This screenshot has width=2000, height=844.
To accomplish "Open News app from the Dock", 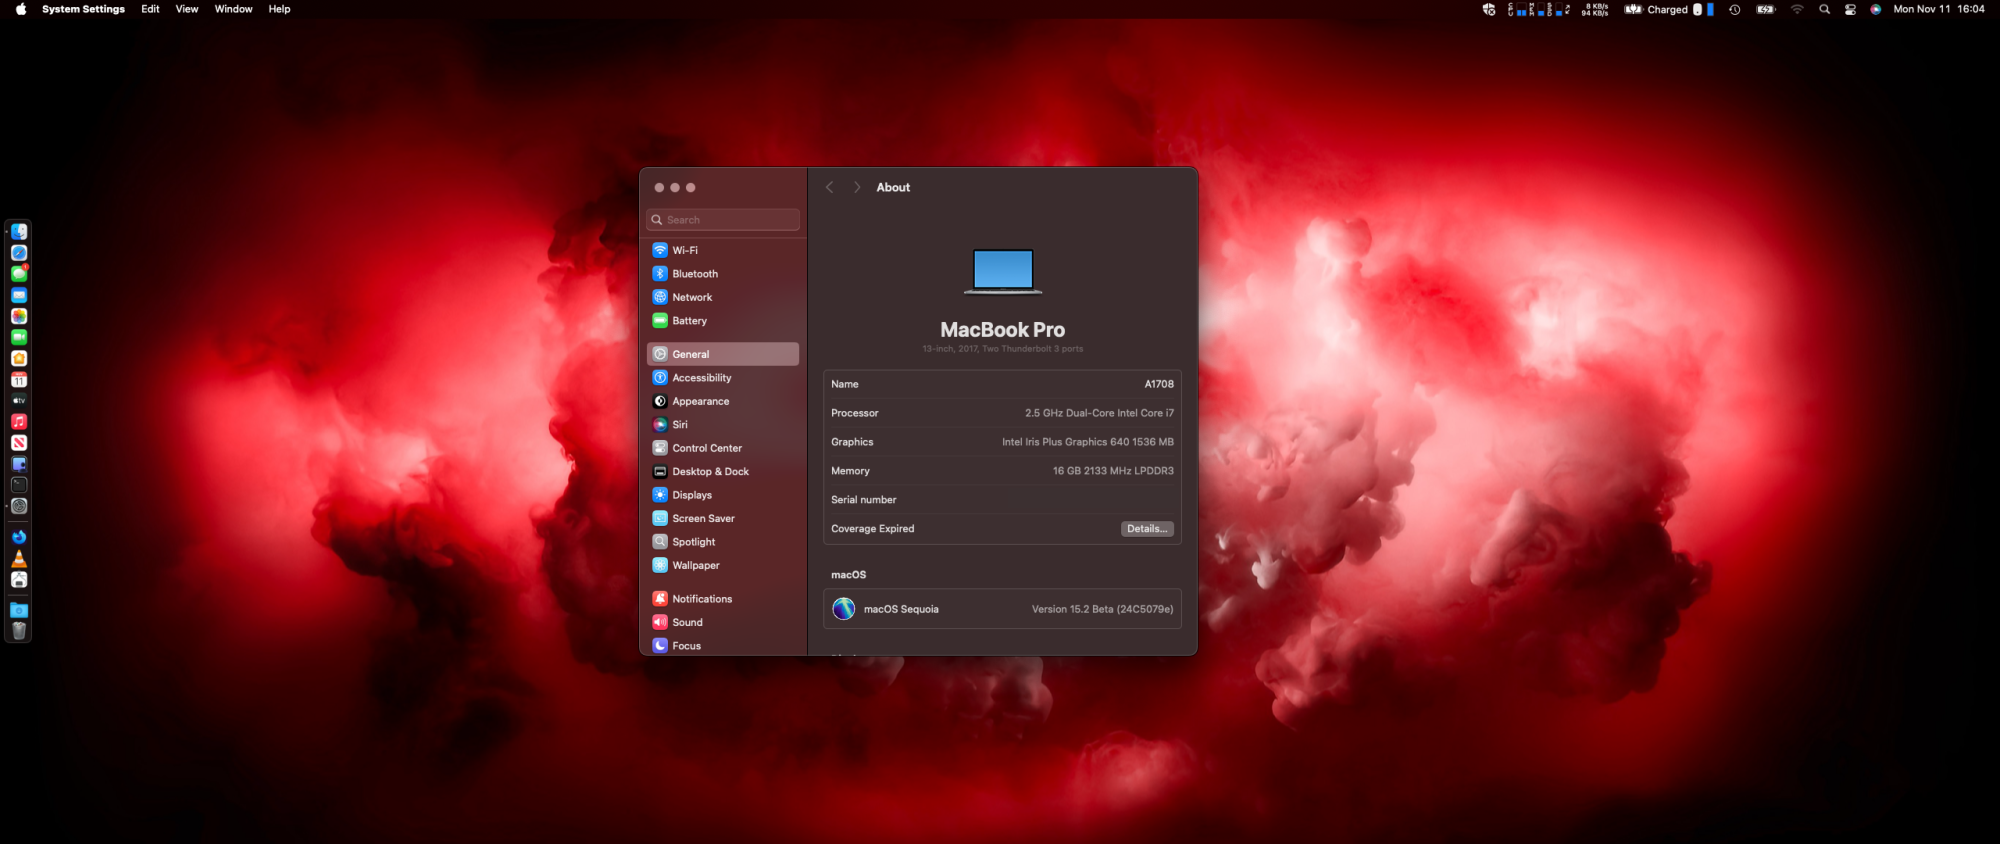I will coord(19,443).
